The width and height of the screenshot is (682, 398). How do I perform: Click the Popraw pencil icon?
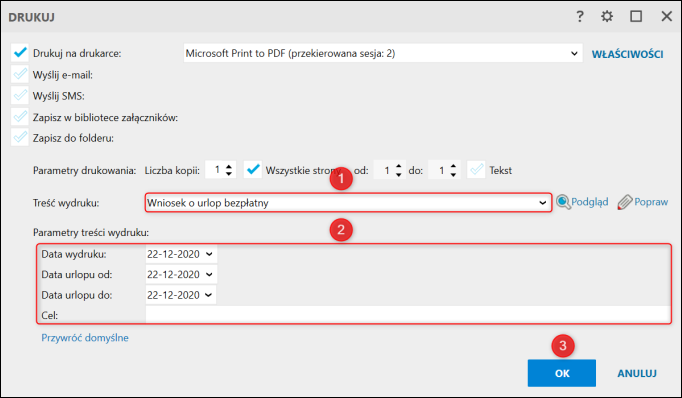click(625, 202)
